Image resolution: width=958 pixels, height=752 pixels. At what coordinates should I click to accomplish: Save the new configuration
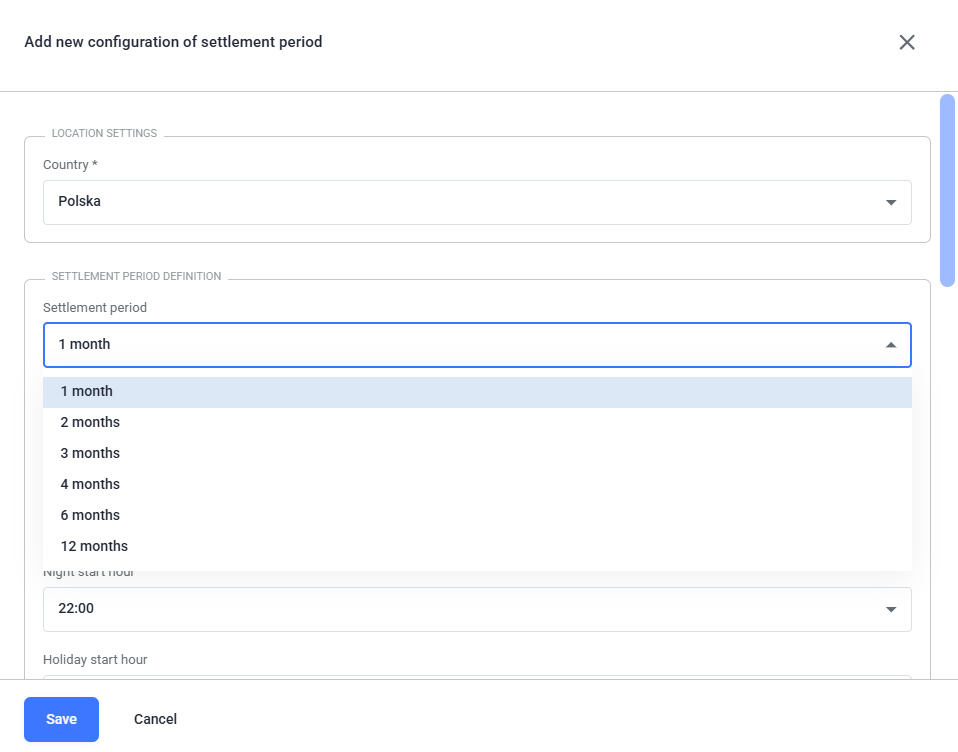point(62,720)
